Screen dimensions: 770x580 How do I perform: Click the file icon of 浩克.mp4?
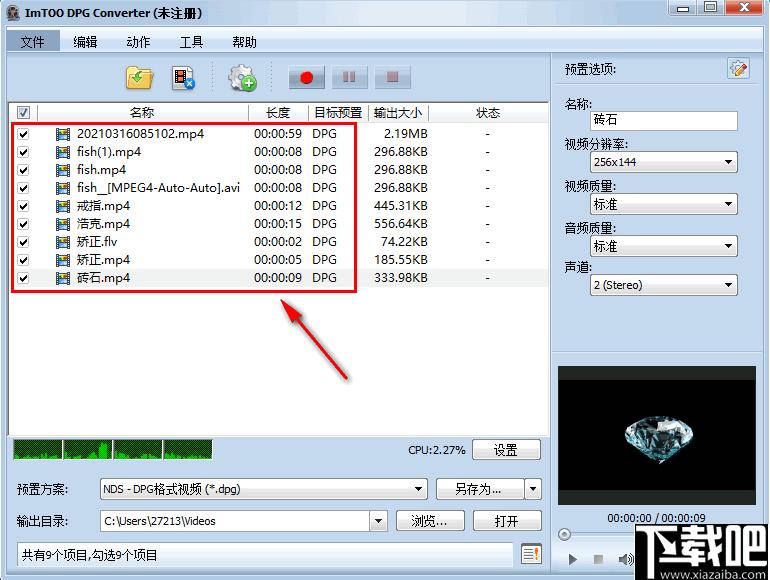tap(63, 224)
